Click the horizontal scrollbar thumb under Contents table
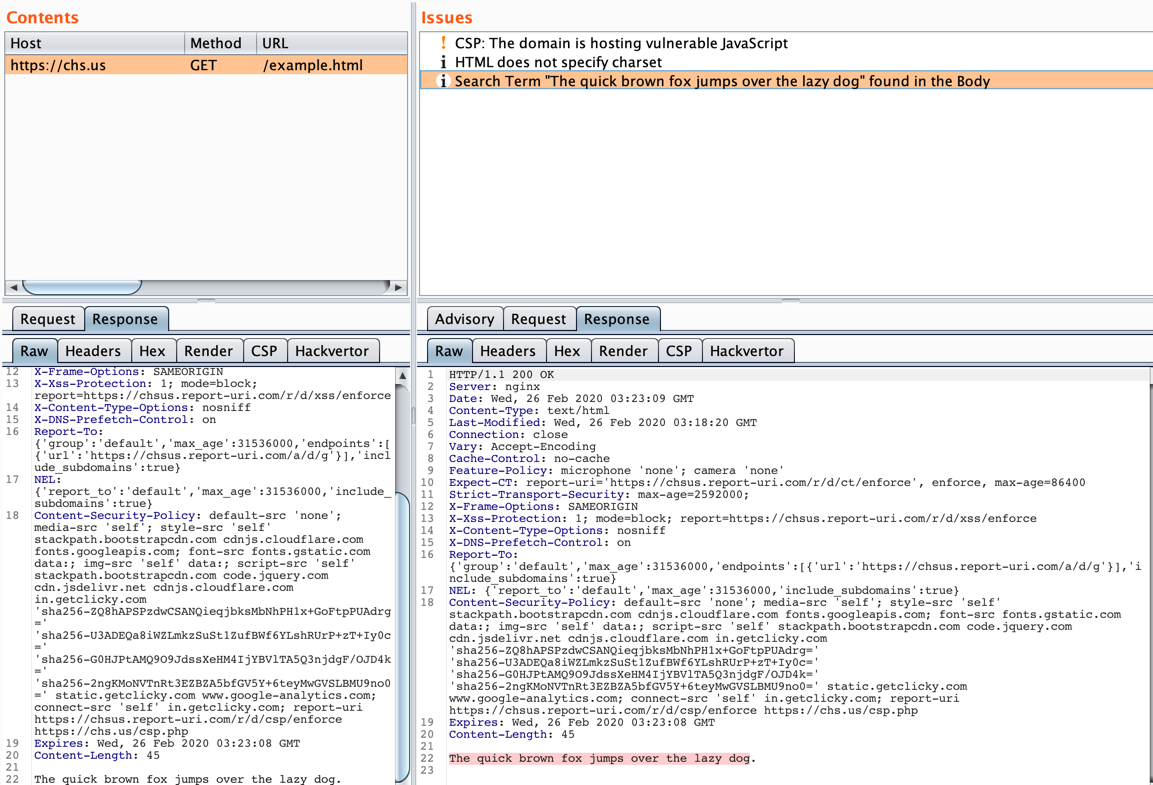The image size is (1153, 785). click(82, 287)
